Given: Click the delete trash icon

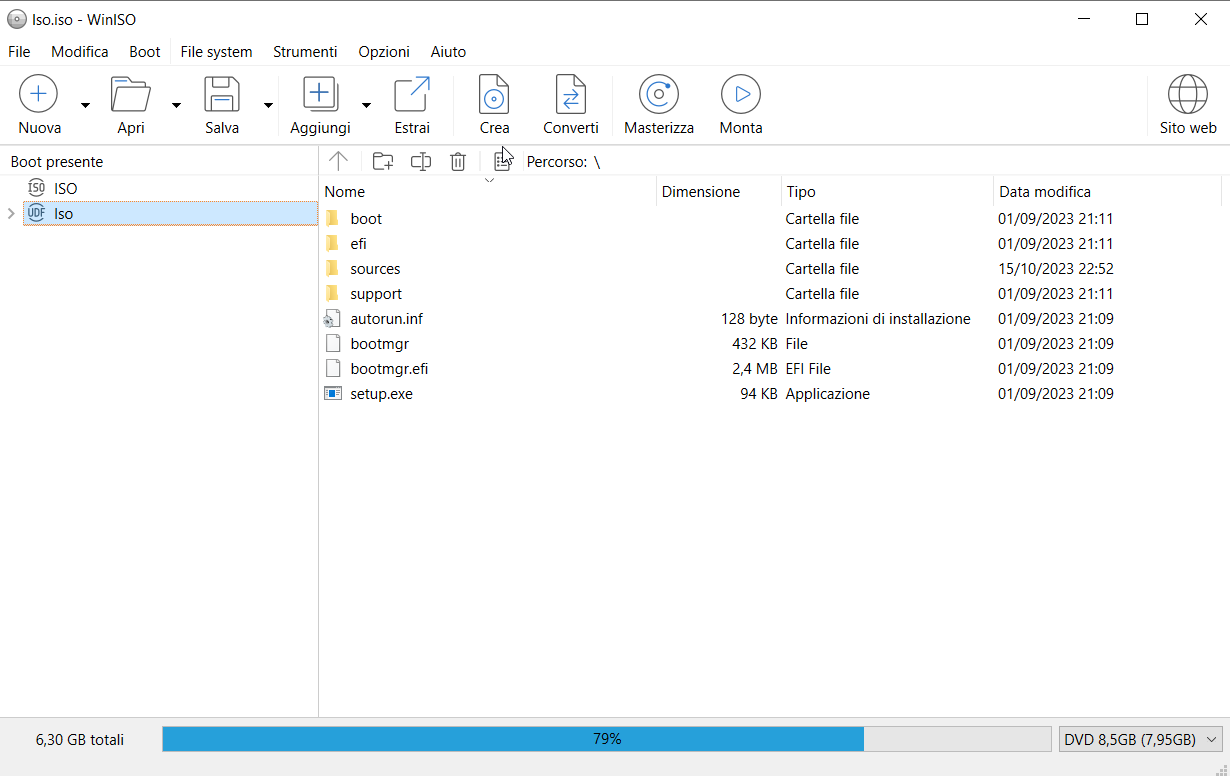Looking at the screenshot, I should click(x=458, y=161).
